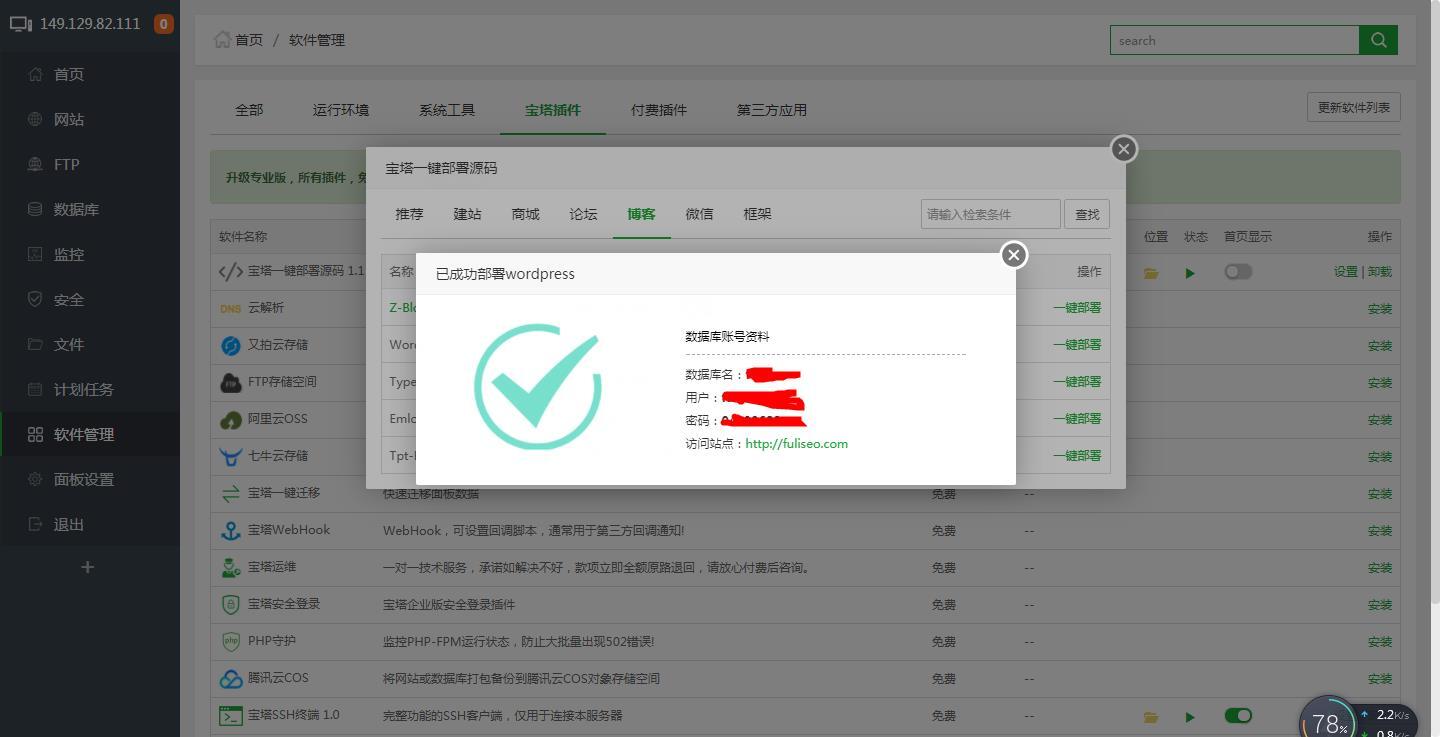Open the http://fuliseo.com site link
Viewport: 1440px width, 737px height.
(797, 444)
